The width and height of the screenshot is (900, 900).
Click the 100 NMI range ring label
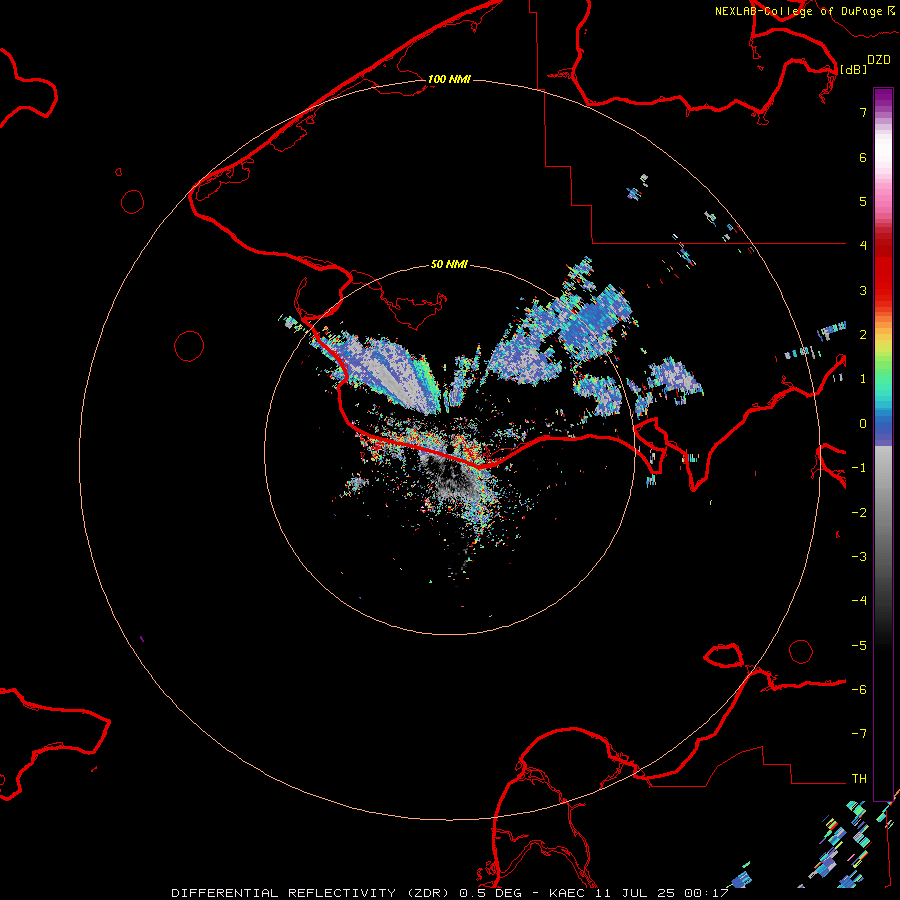pos(449,79)
